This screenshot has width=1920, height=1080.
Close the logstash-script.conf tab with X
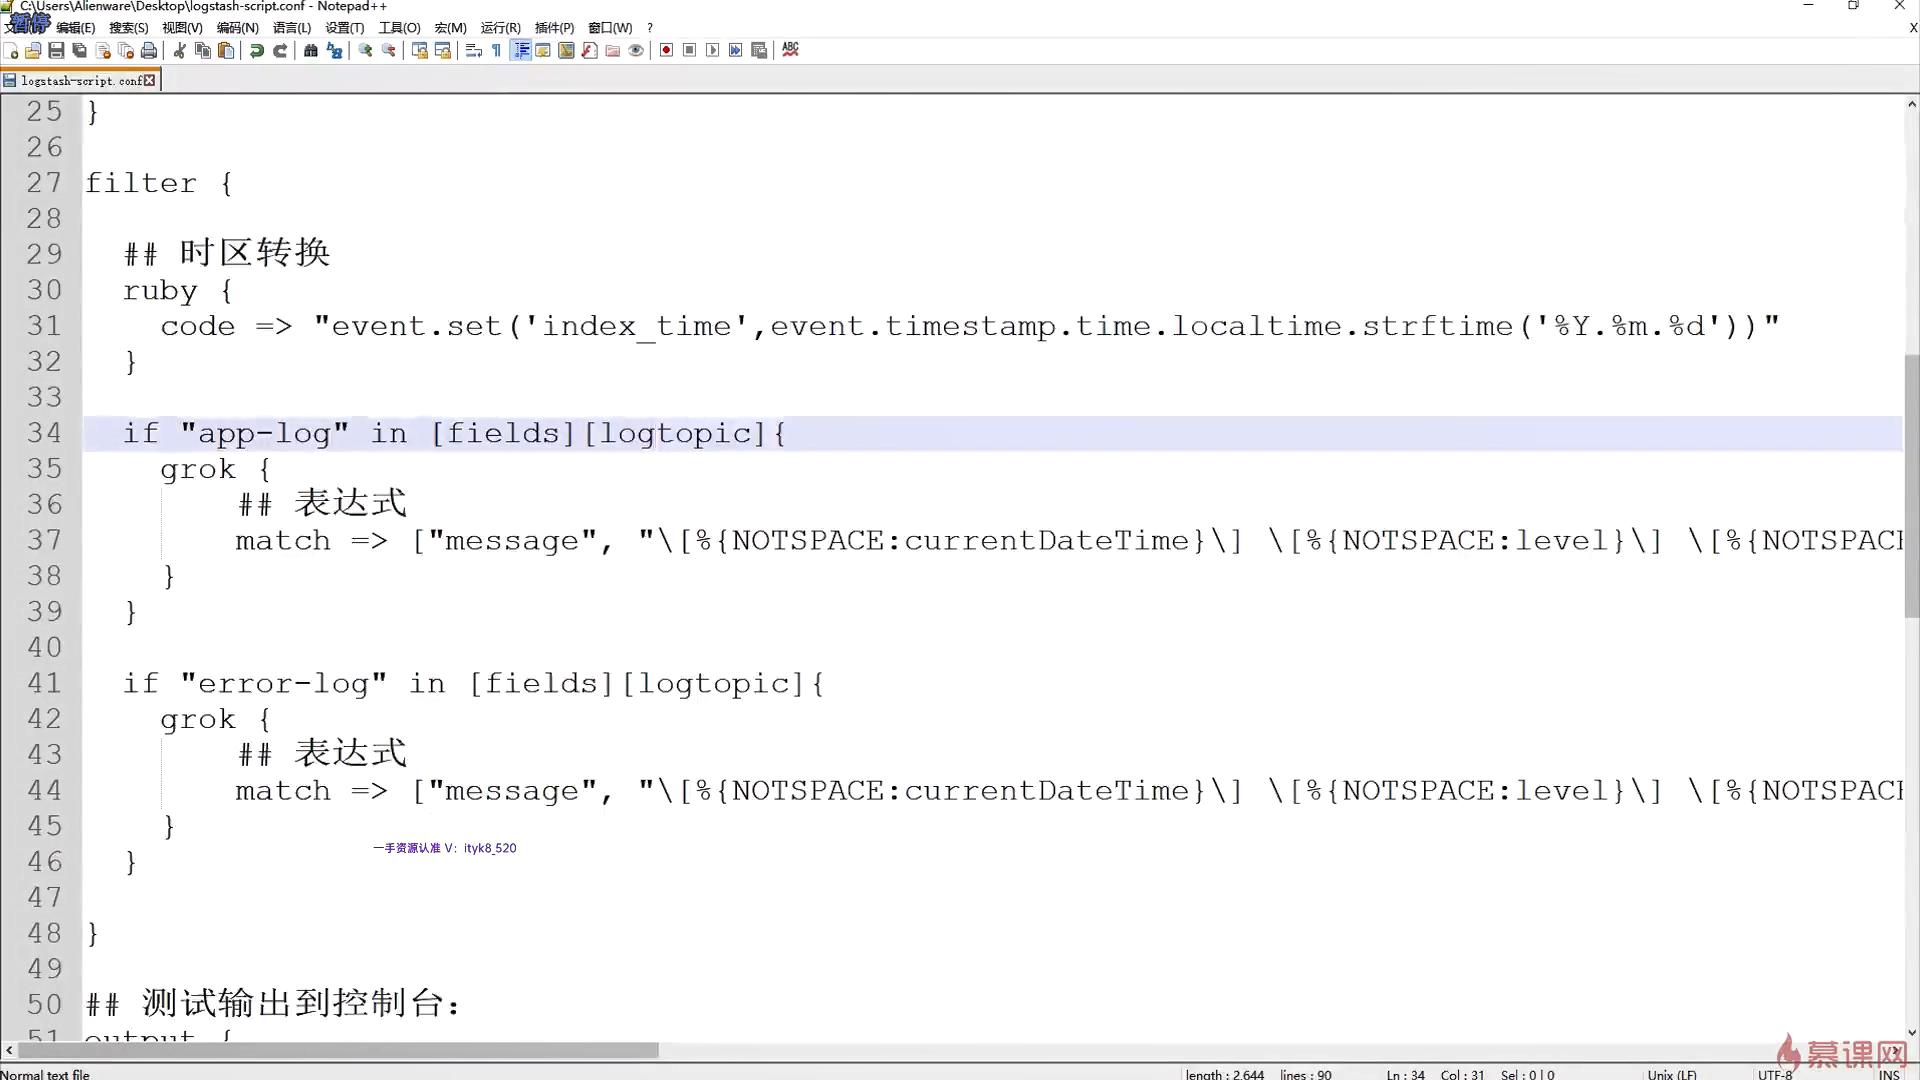point(150,81)
